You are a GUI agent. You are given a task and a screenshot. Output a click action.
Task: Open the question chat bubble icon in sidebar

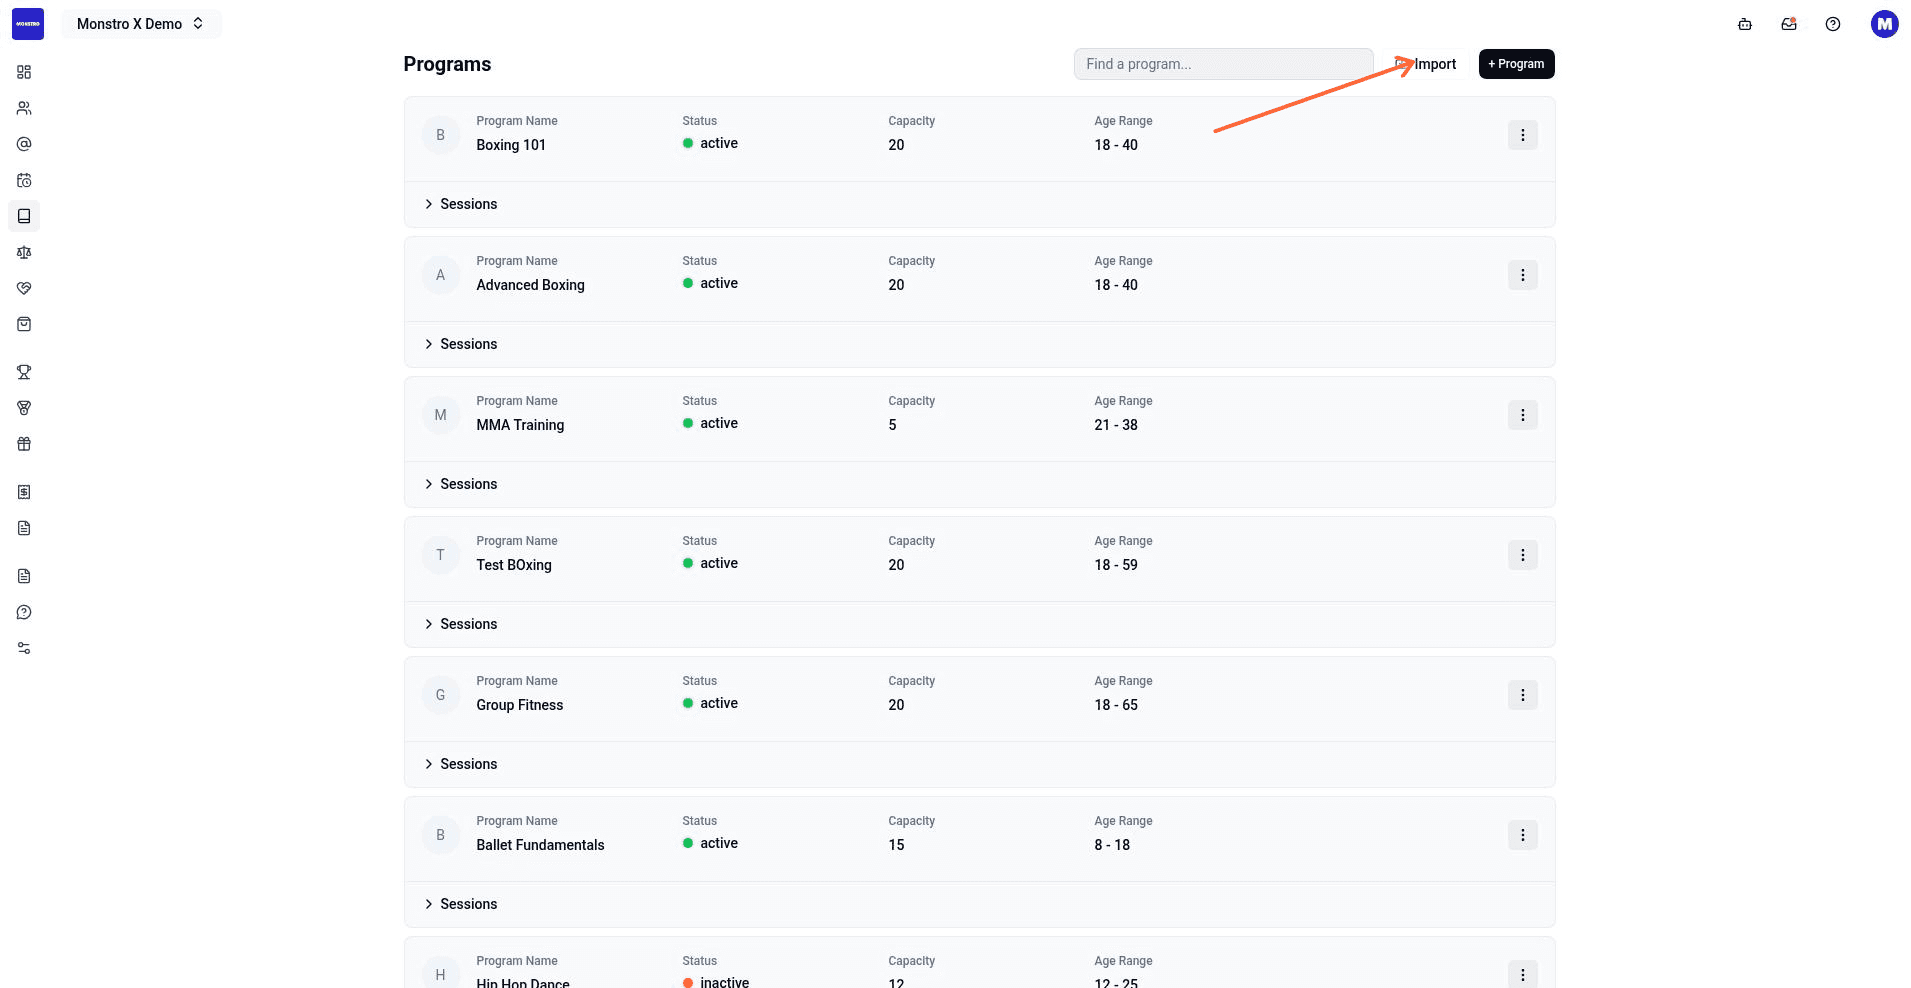[x=24, y=612]
